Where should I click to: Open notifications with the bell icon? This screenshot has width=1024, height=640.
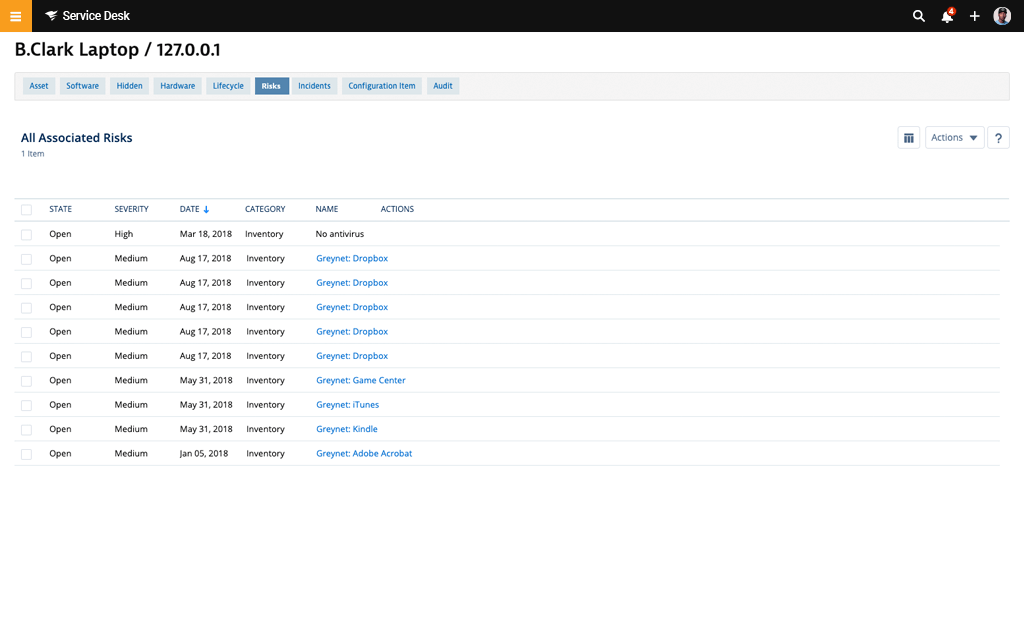point(946,16)
